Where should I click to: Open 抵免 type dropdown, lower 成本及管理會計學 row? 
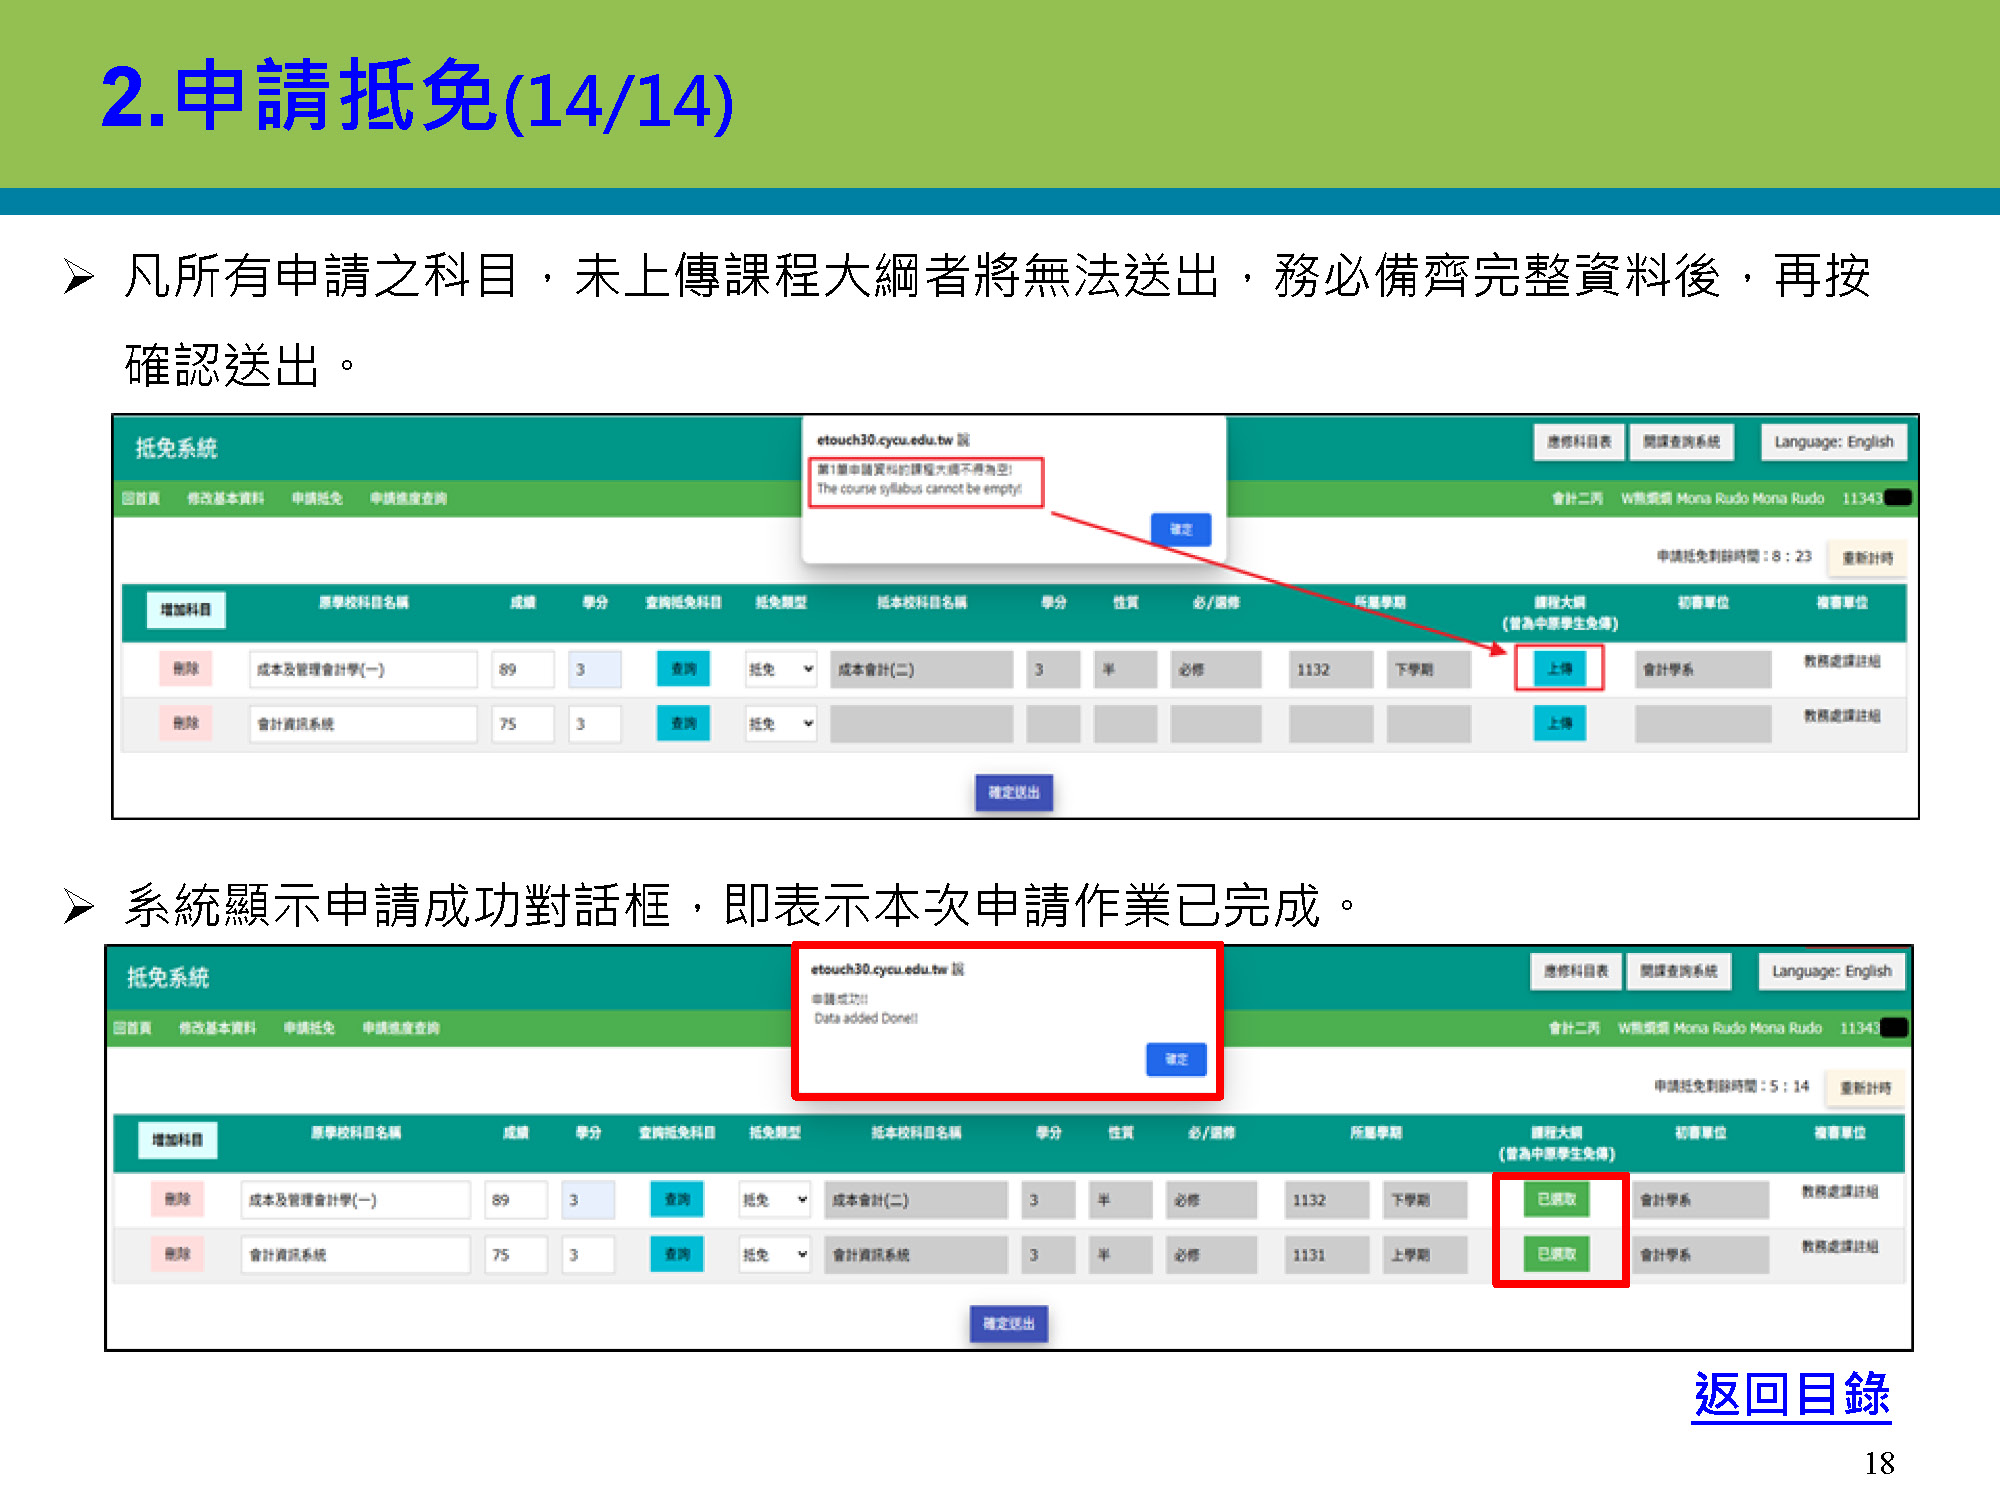click(x=775, y=1199)
